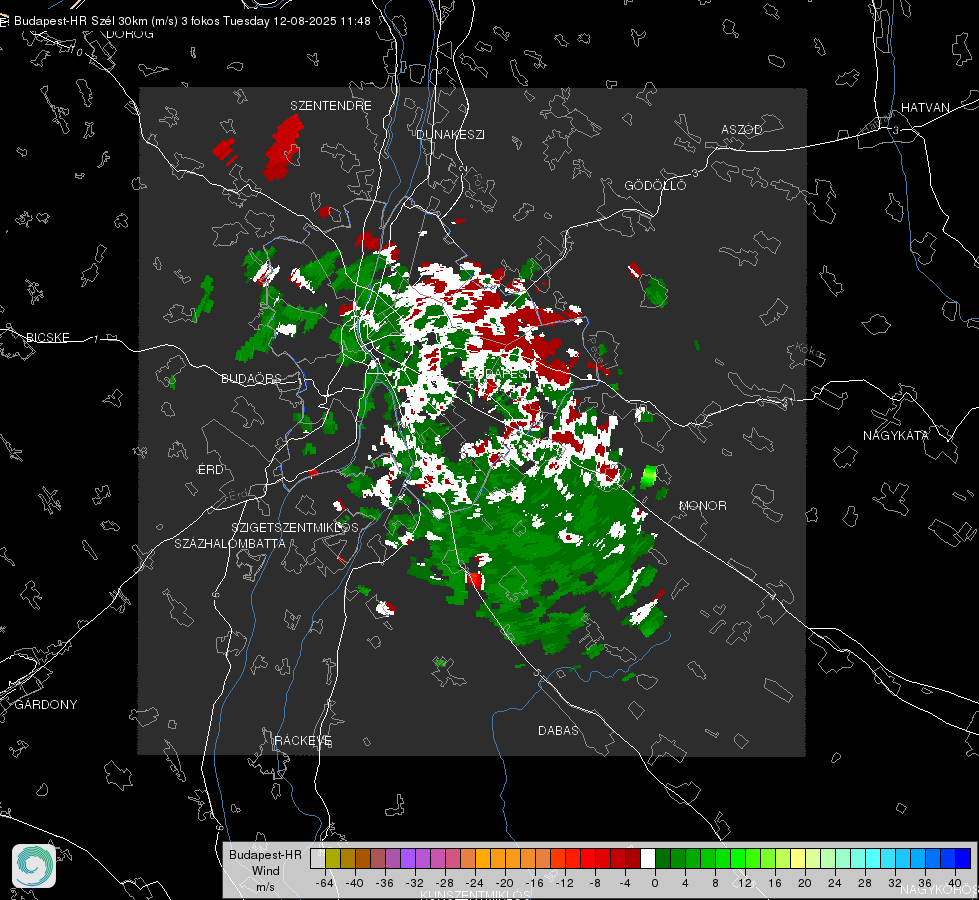Viewport: 979px width, 900px height.
Task: Click the GÁRDONY map label
Action: [46, 705]
